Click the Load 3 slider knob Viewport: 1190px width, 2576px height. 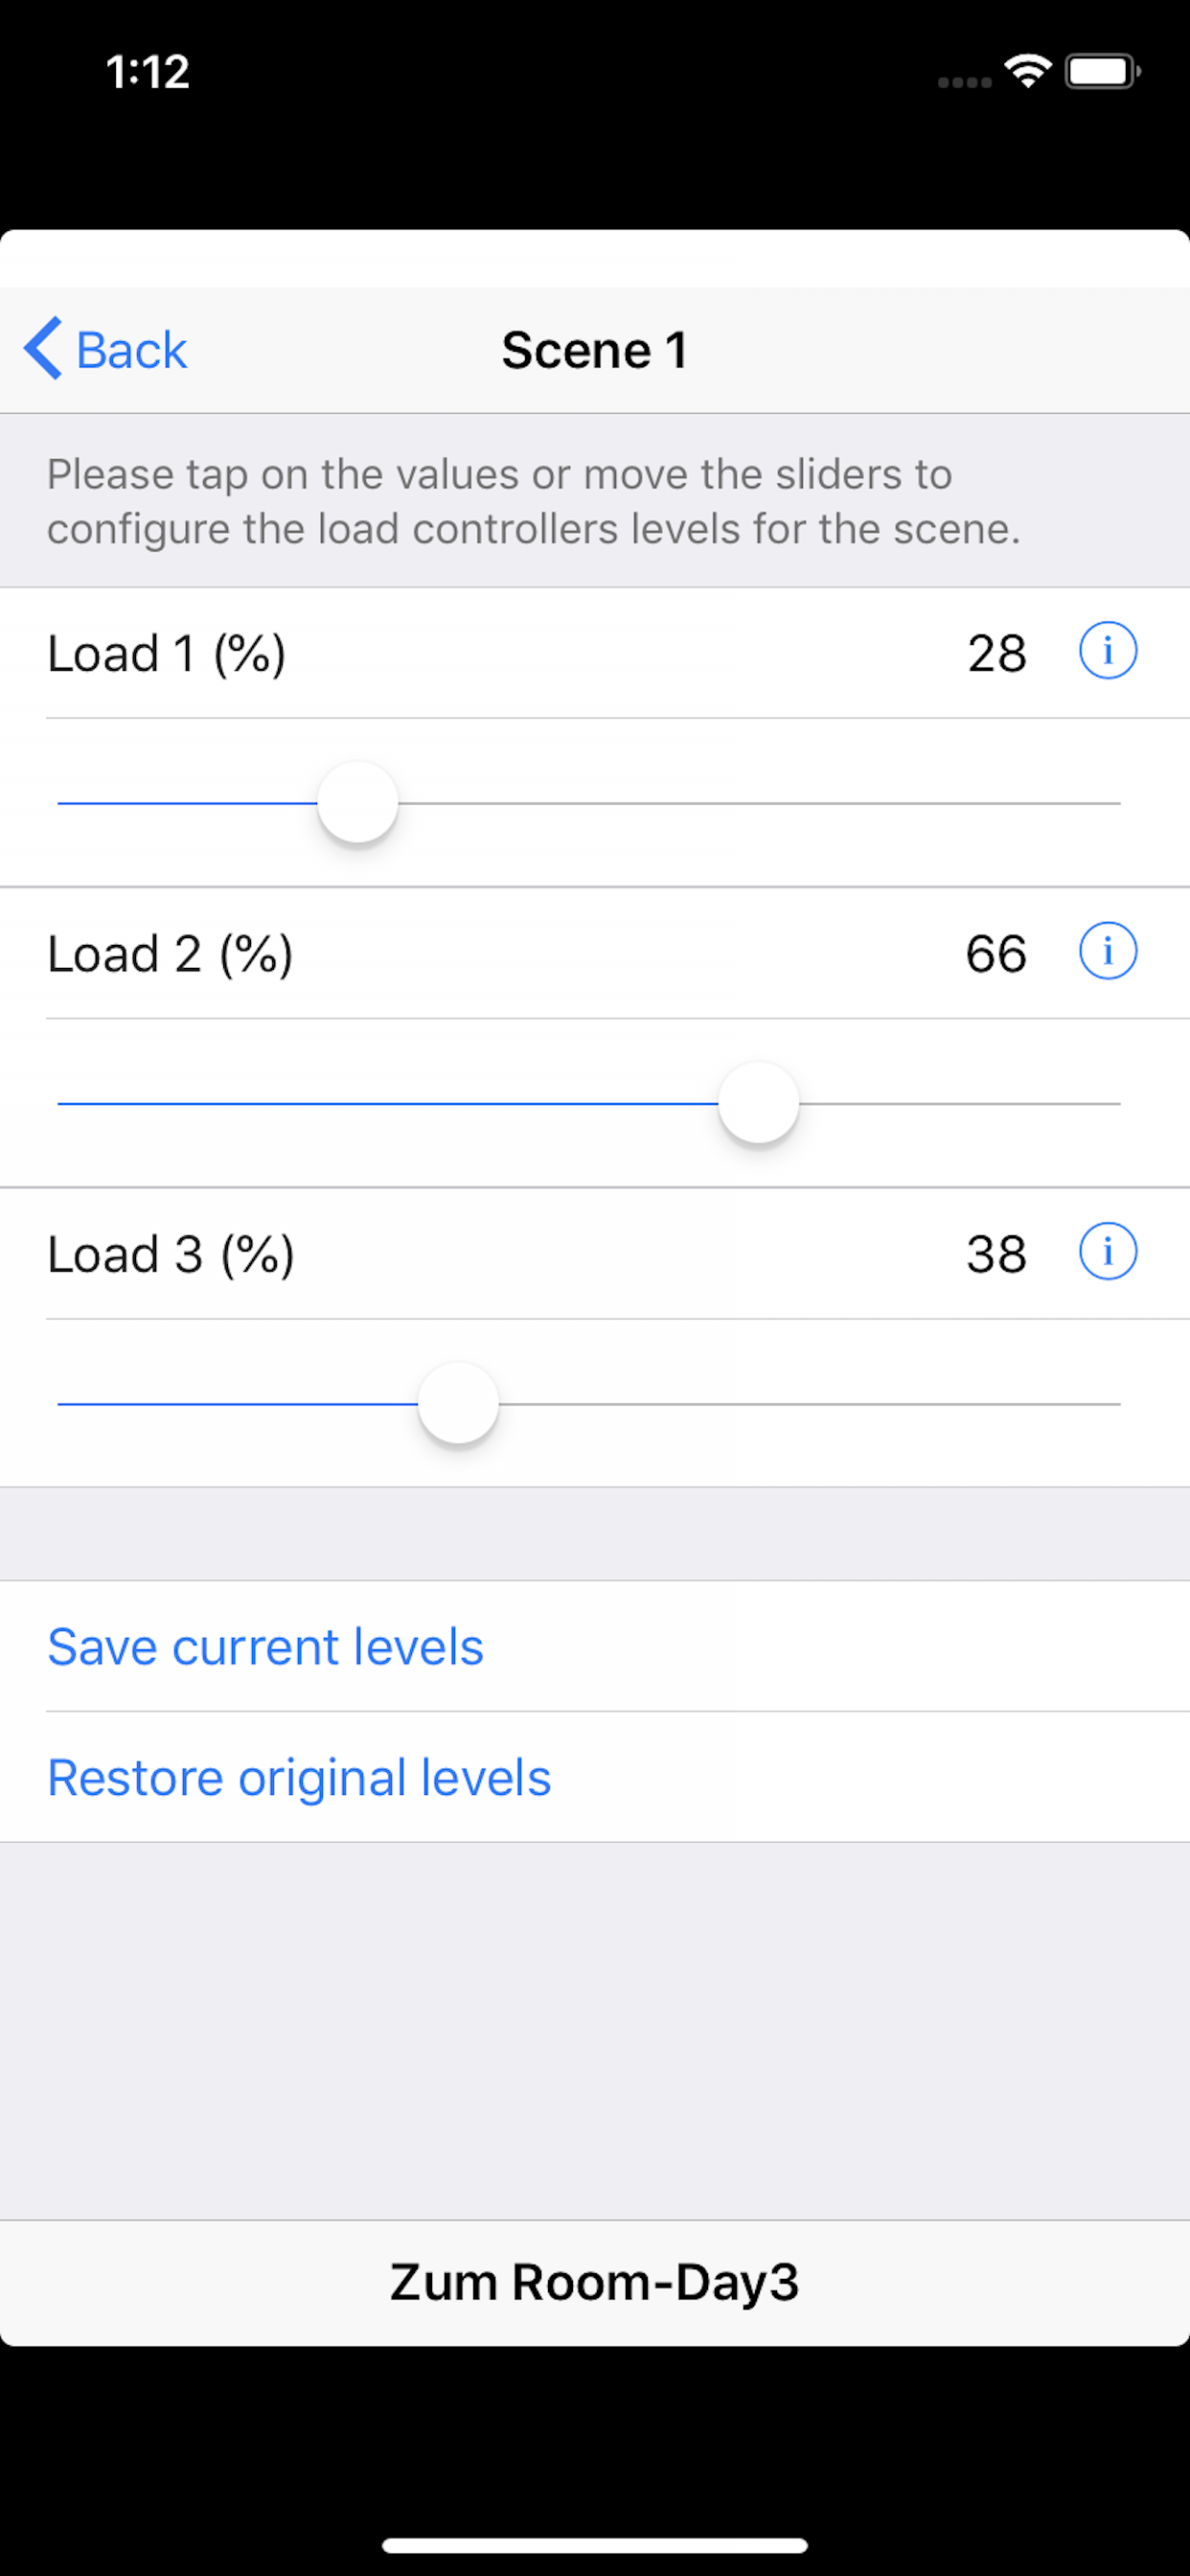pyautogui.click(x=458, y=1403)
